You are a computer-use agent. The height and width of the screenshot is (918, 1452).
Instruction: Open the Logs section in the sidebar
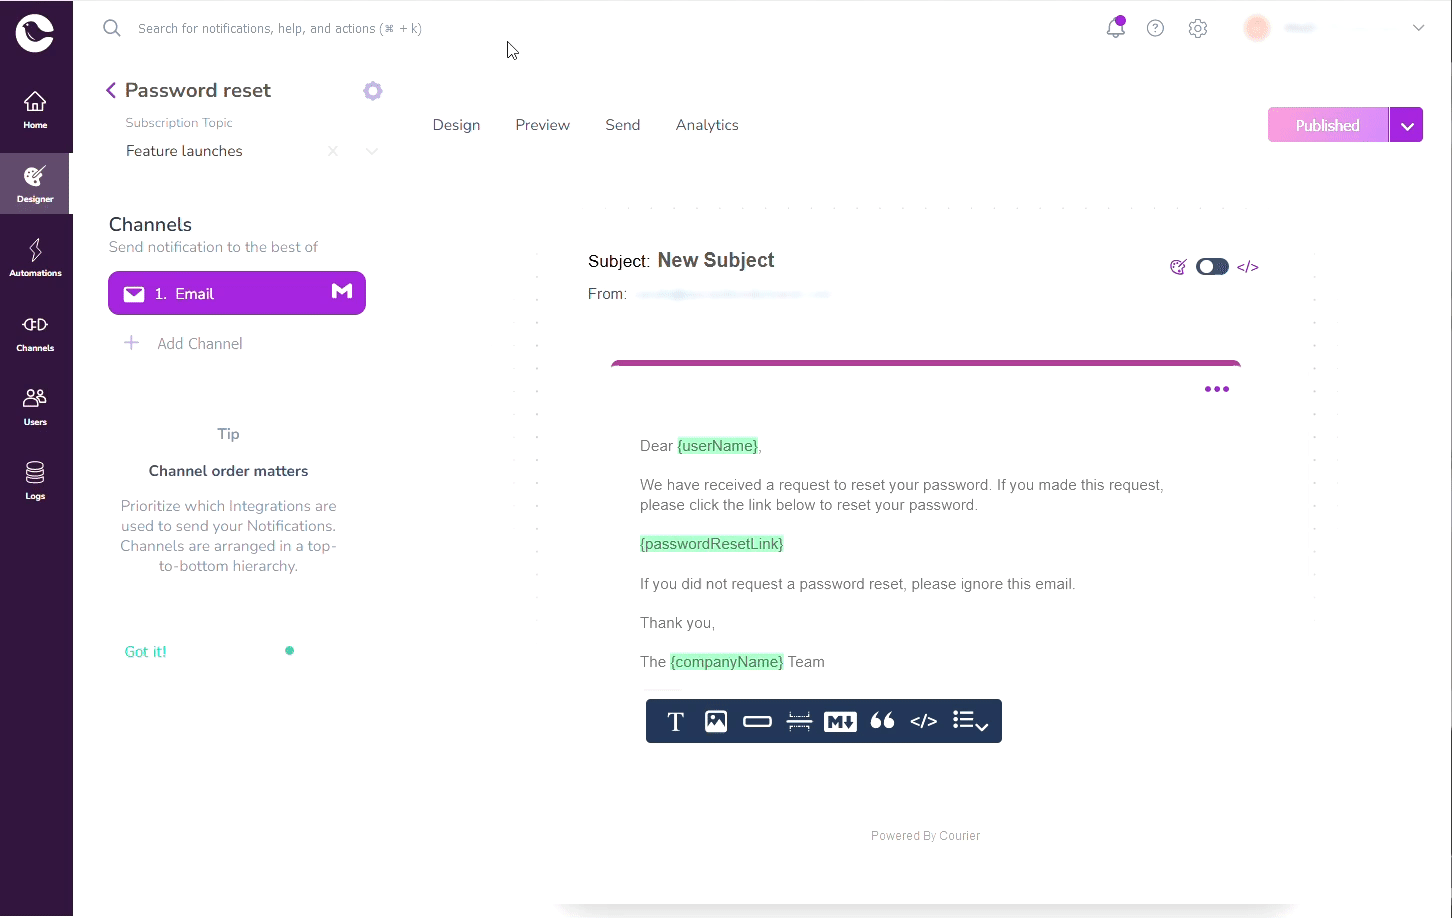[x=35, y=480]
